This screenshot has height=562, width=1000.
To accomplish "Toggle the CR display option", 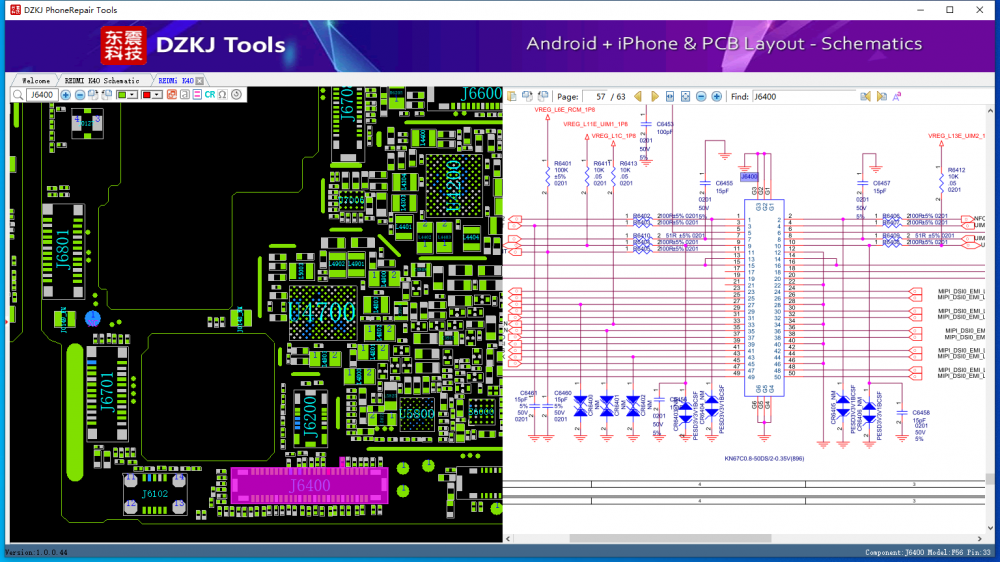I will coord(210,95).
